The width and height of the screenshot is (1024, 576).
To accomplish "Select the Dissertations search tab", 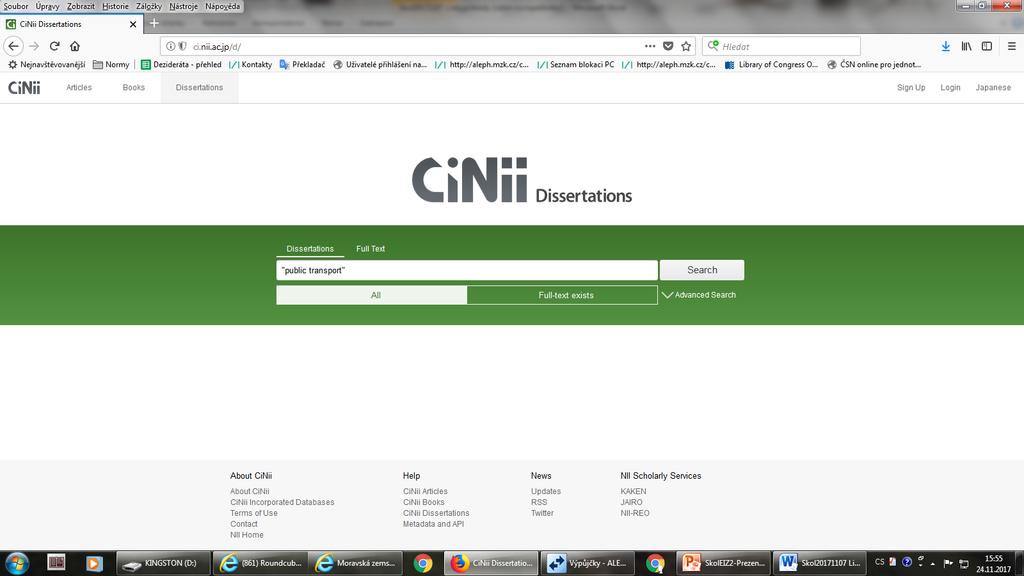I will (x=310, y=249).
